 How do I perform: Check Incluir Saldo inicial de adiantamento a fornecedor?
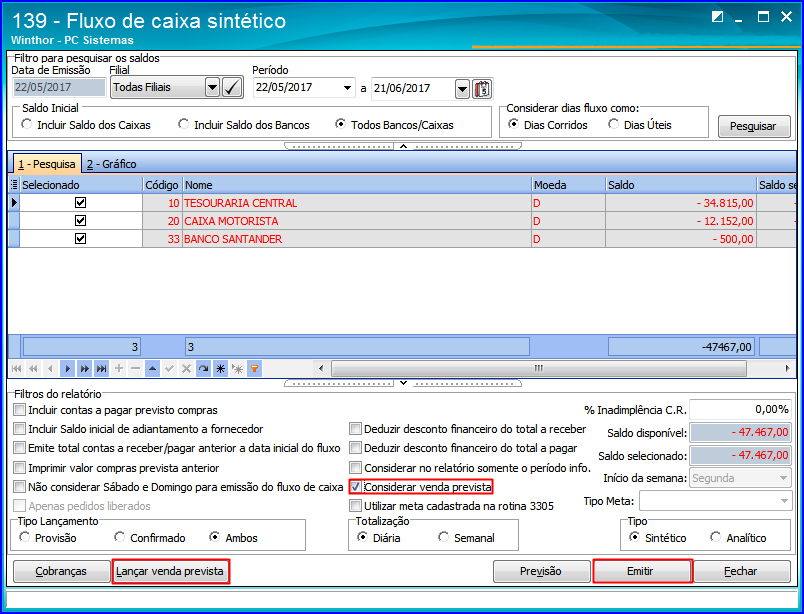pyautogui.click(x=19, y=429)
